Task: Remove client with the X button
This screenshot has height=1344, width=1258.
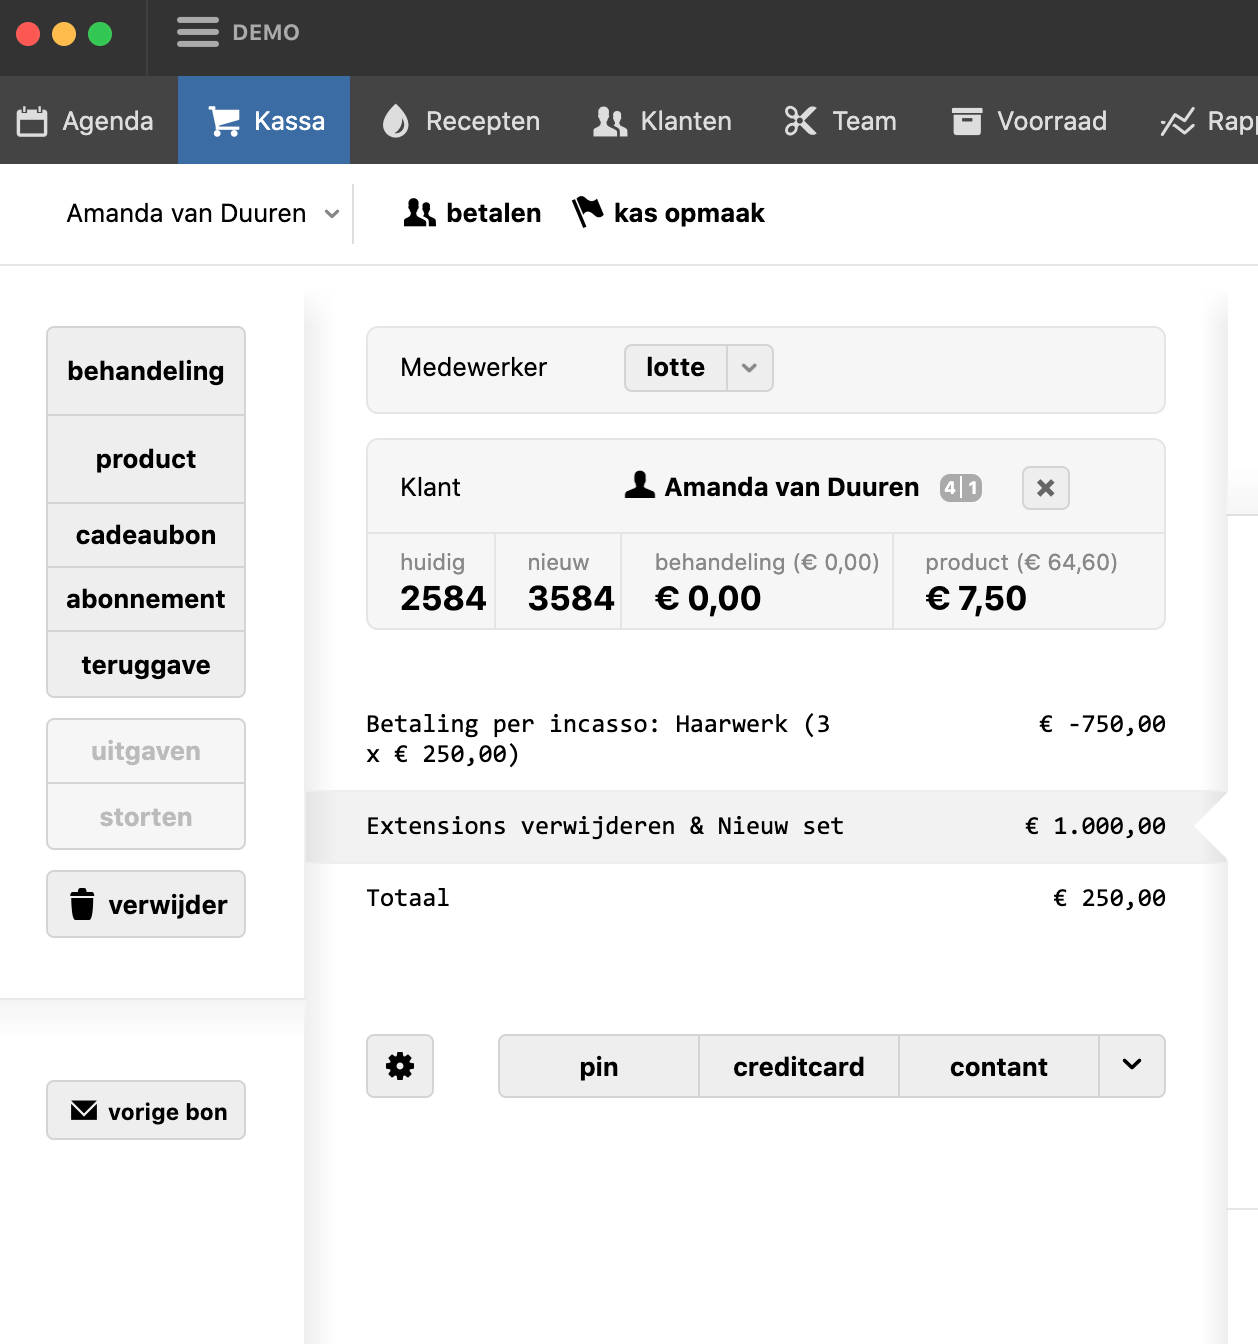Action: 1045,488
